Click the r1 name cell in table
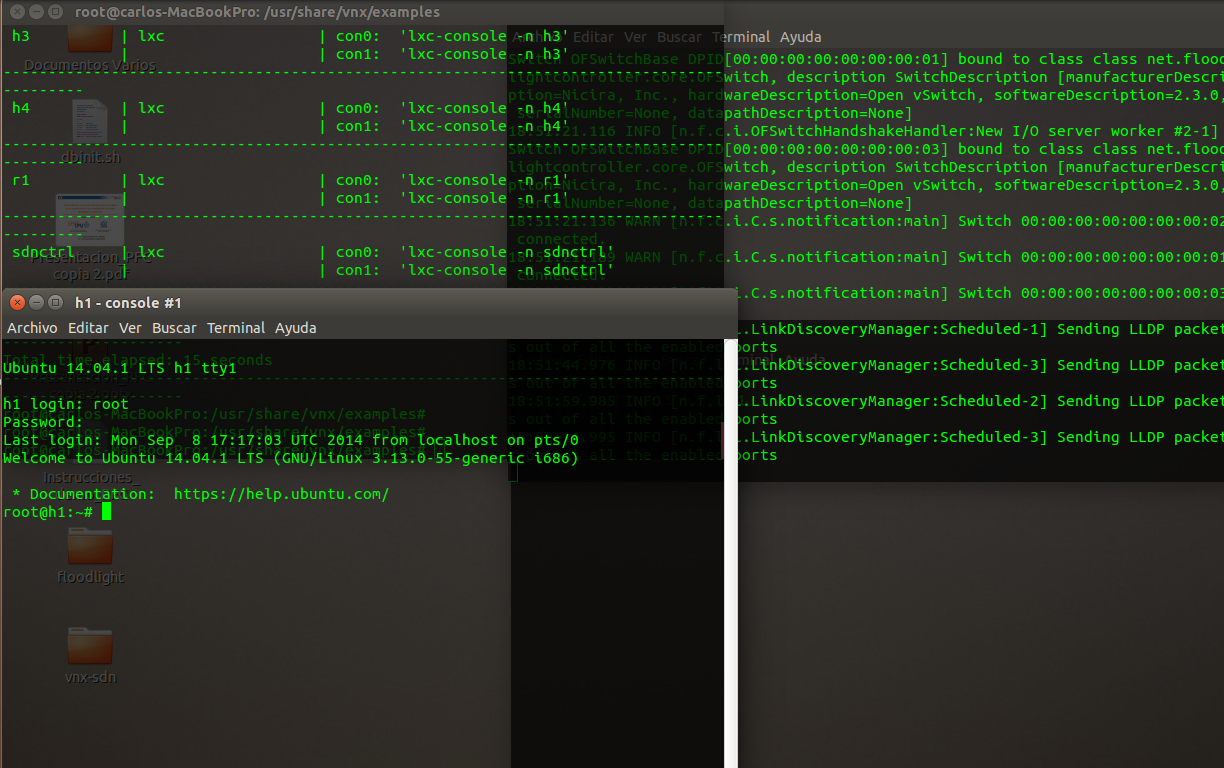Screen dimensions: 1224x768 click(21, 180)
